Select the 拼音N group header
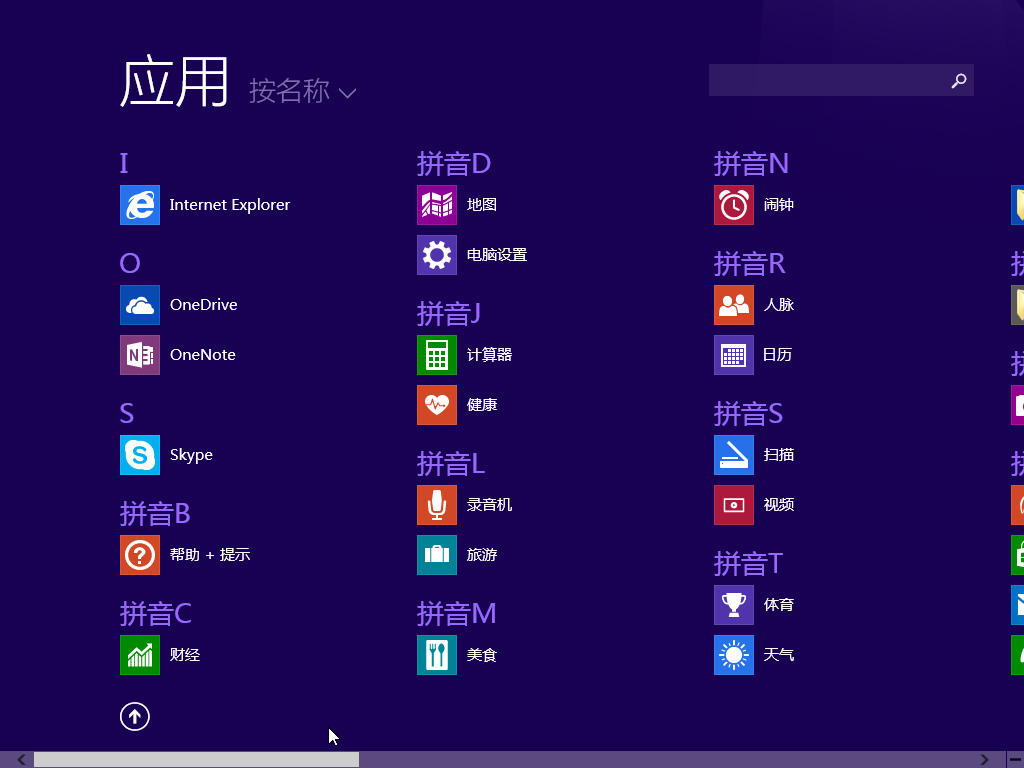 (x=751, y=163)
